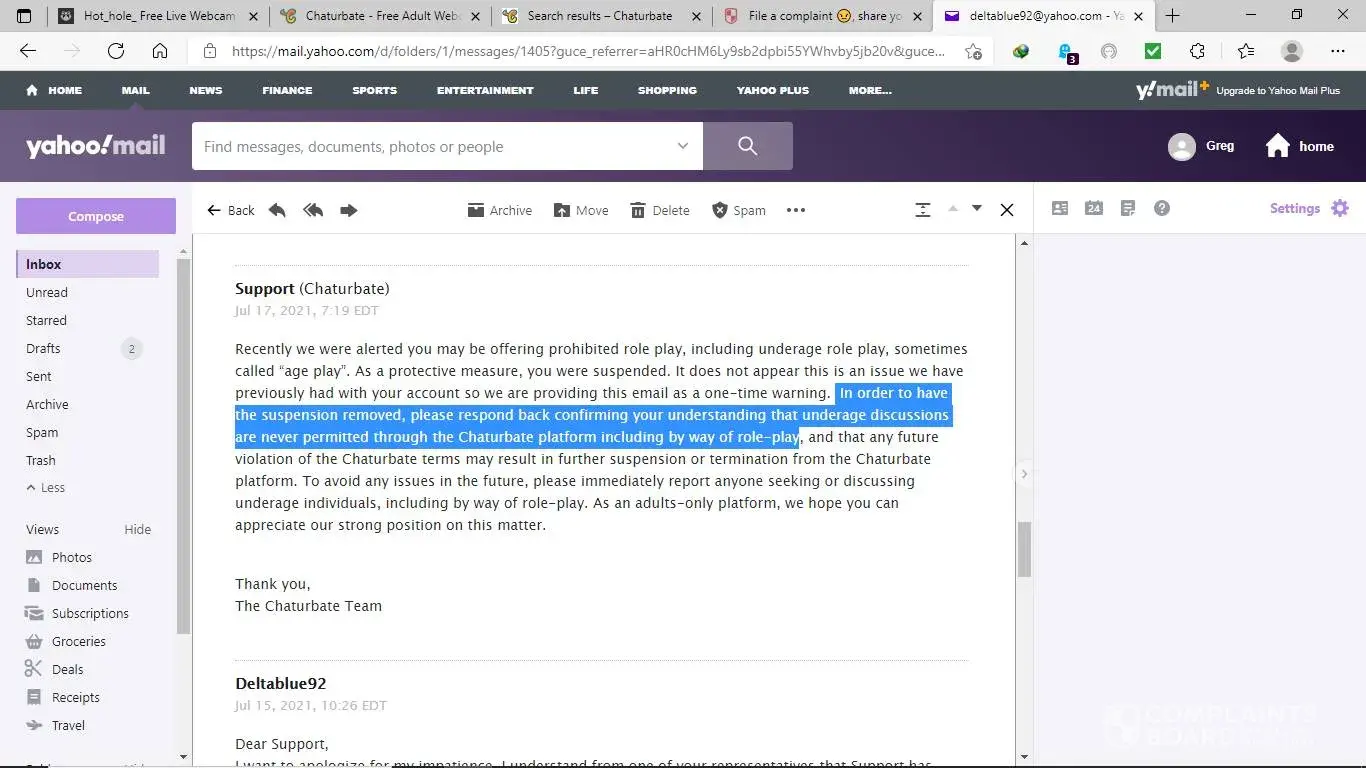Click the expand/collapse all messages icon
1366x768 pixels.
coord(923,209)
